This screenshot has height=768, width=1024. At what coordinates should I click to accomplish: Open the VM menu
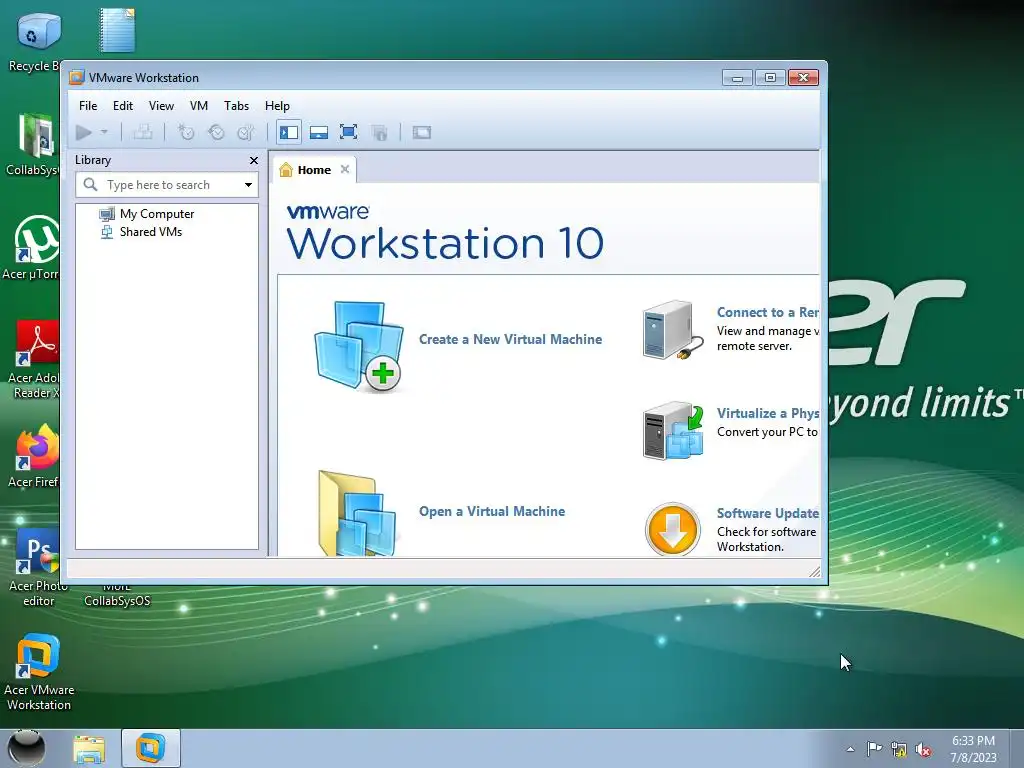point(199,106)
